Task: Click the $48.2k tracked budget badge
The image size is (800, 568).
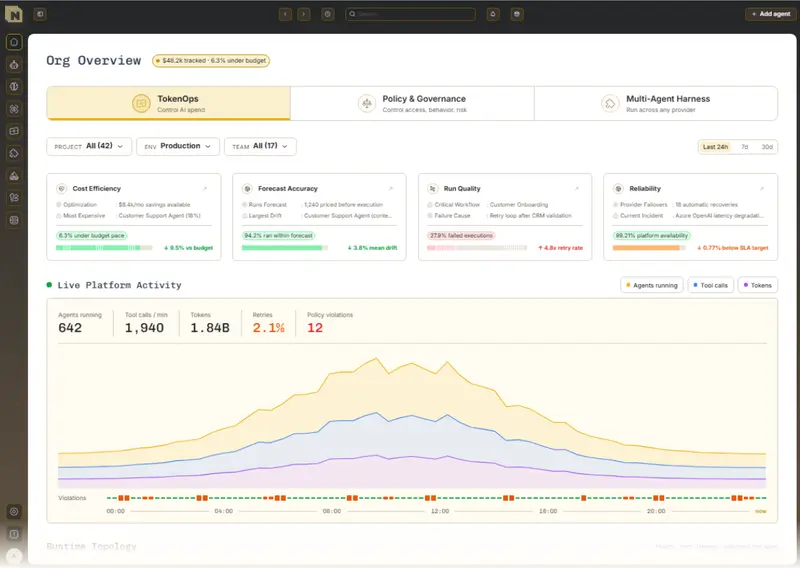Action: (x=211, y=61)
